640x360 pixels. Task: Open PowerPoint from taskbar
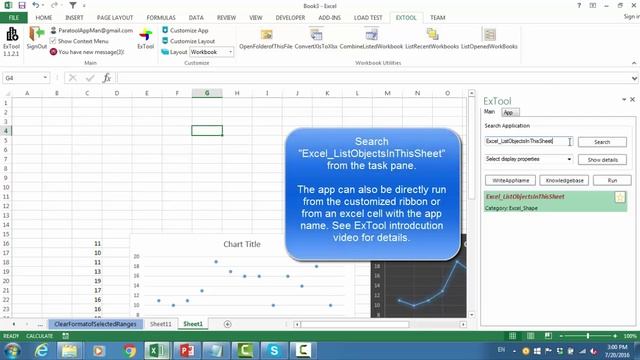(x=187, y=351)
